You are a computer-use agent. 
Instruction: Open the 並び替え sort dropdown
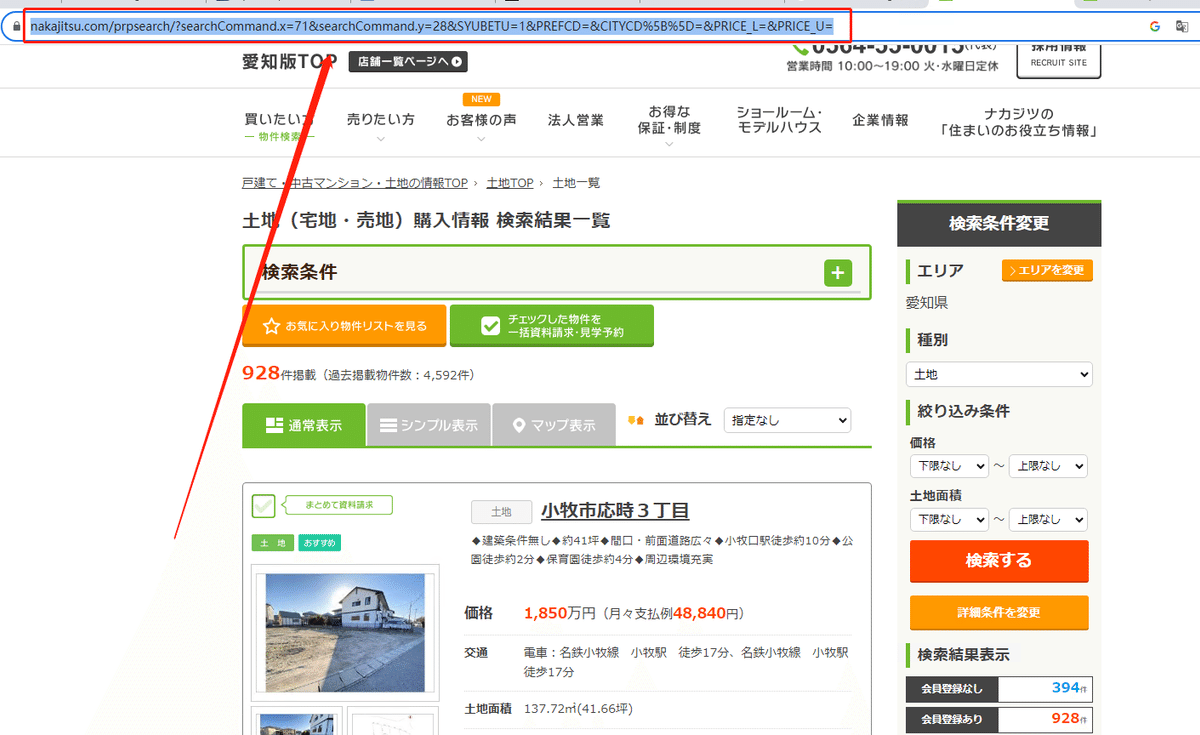pyautogui.click(x=786, y=420)
